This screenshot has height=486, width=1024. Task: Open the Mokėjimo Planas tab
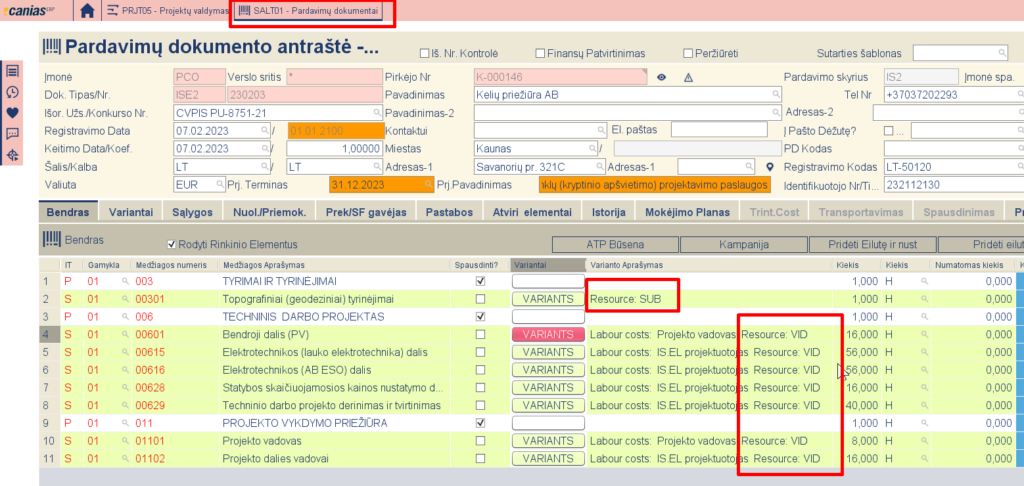[684, 212]
